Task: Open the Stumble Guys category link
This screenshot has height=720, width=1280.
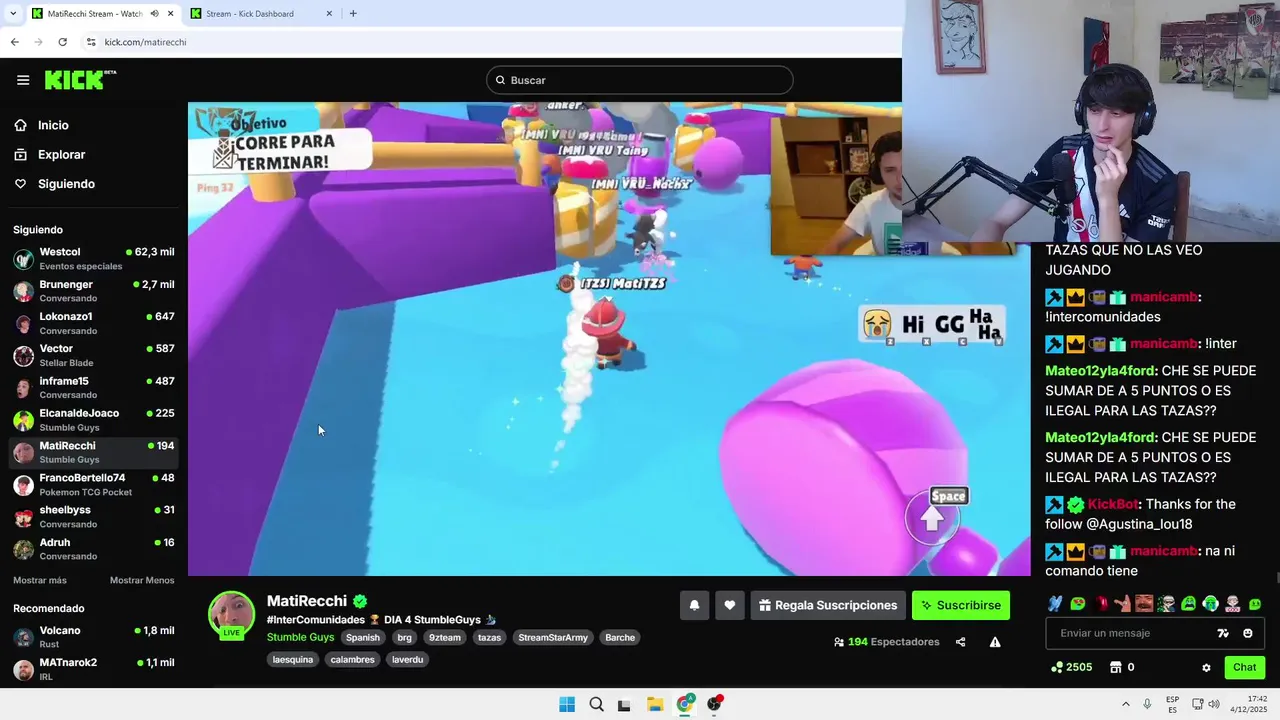Action: [x=300, y=637]
